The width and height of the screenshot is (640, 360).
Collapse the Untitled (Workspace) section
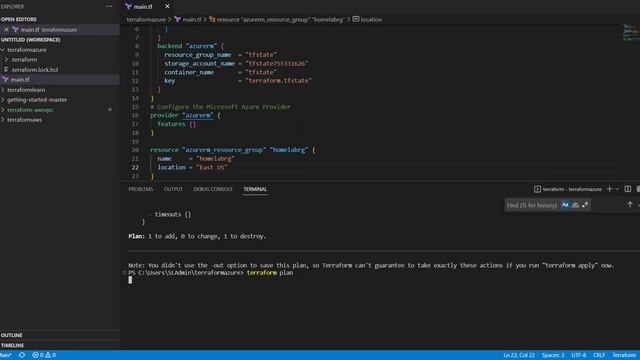point(31,40)
